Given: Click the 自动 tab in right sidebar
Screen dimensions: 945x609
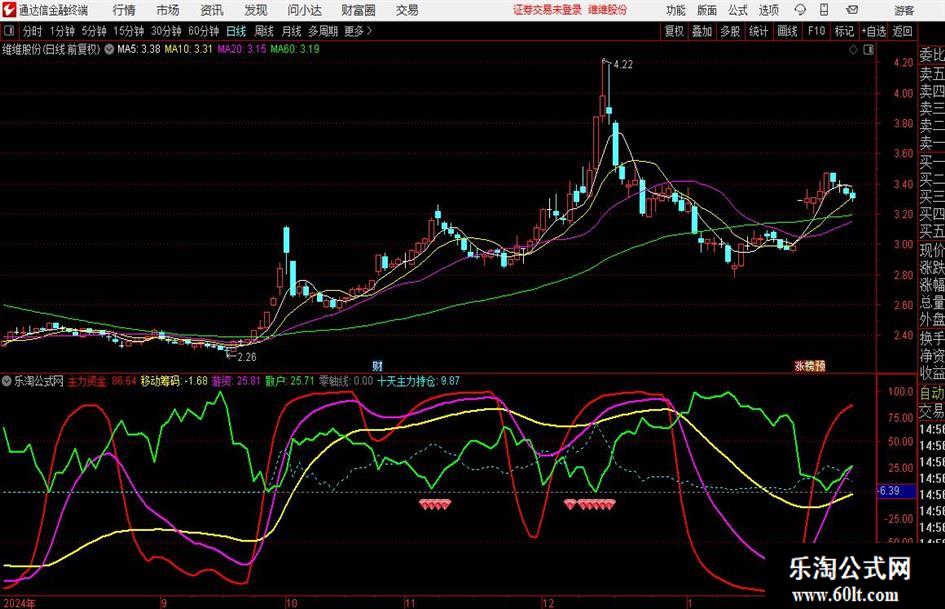Looking at the screenshot, I should 932,393.
